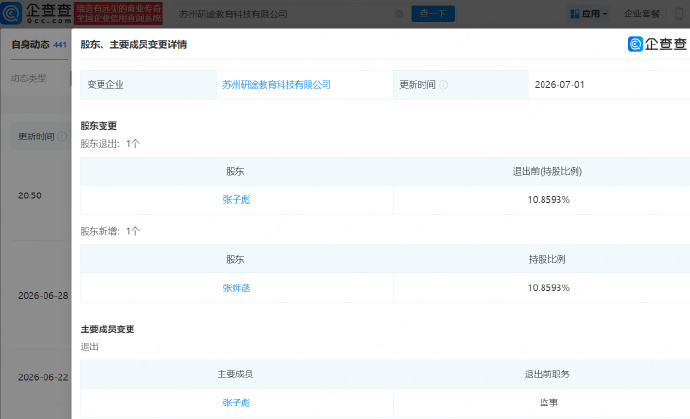
Task: Open exited shareholder 张子彪 link
Action: click(236, 200)
